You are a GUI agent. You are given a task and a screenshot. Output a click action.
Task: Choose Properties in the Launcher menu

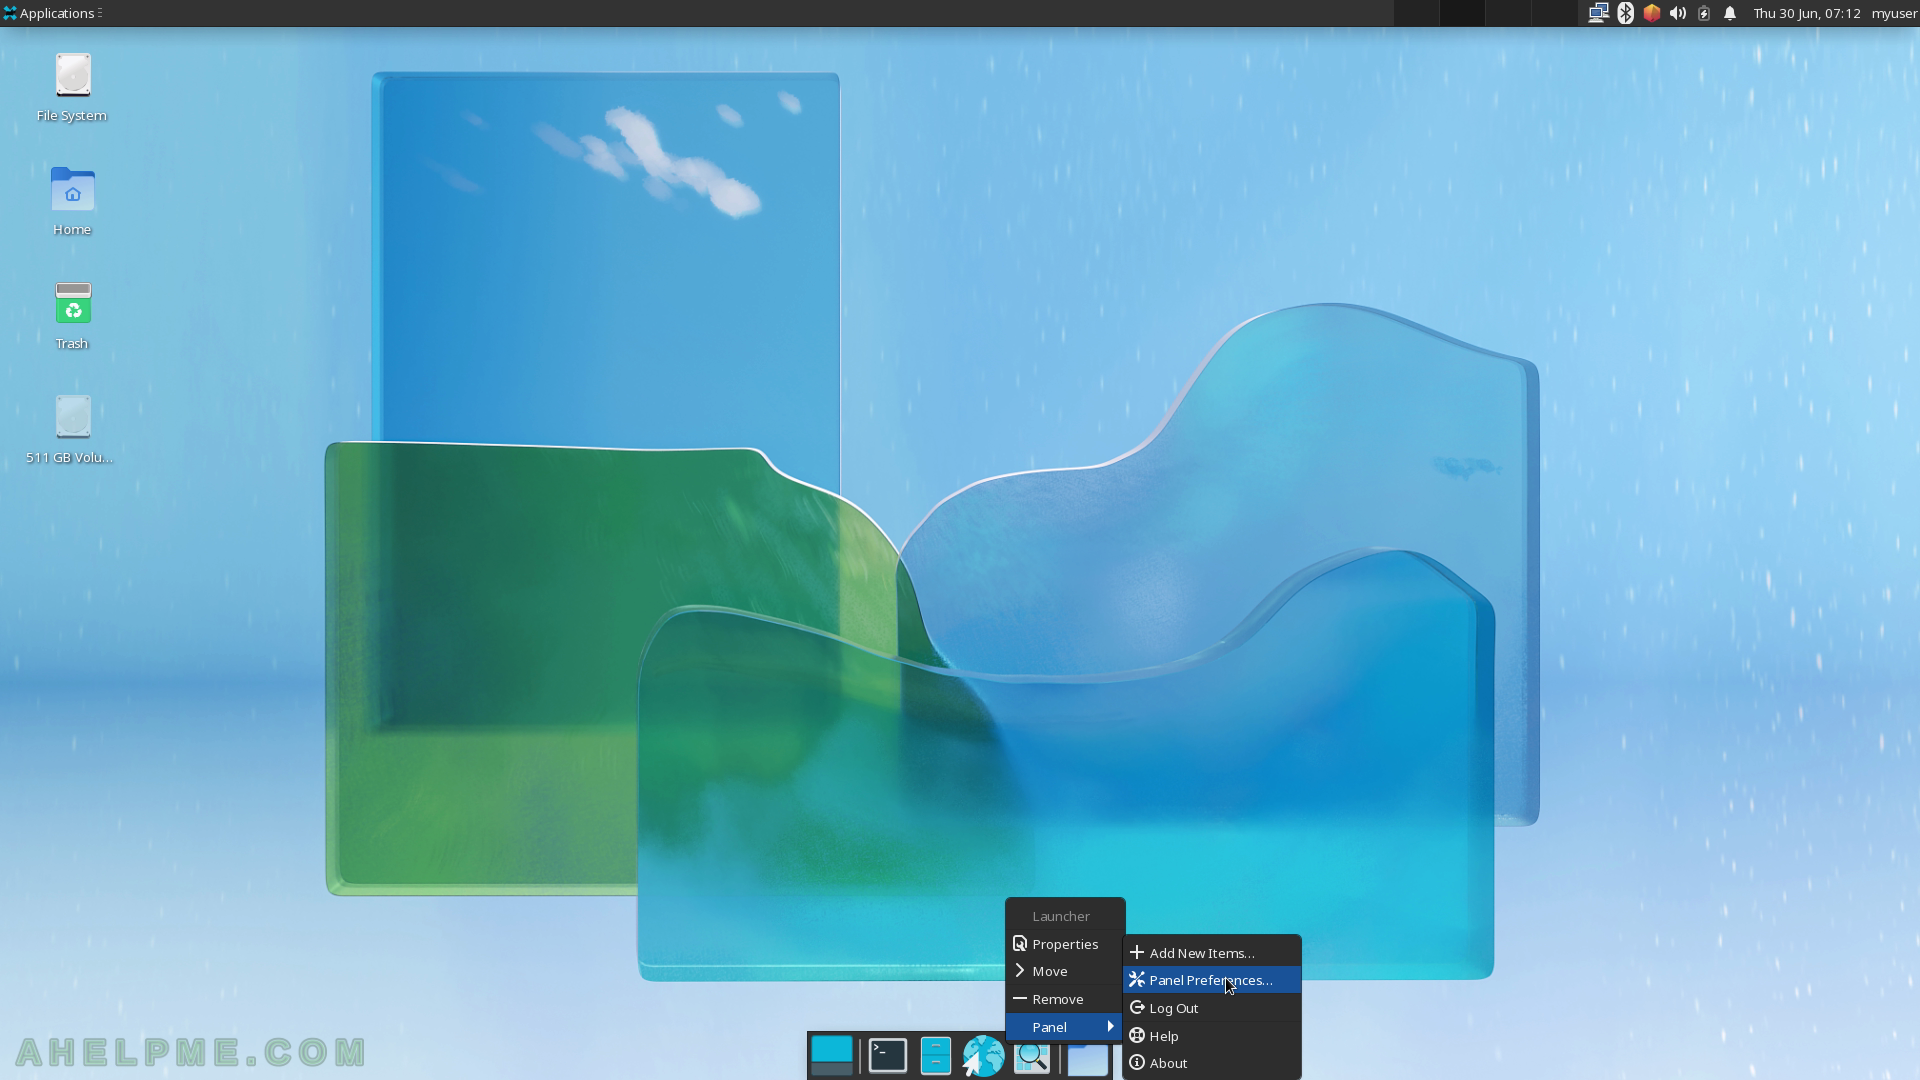point(1065,944)
